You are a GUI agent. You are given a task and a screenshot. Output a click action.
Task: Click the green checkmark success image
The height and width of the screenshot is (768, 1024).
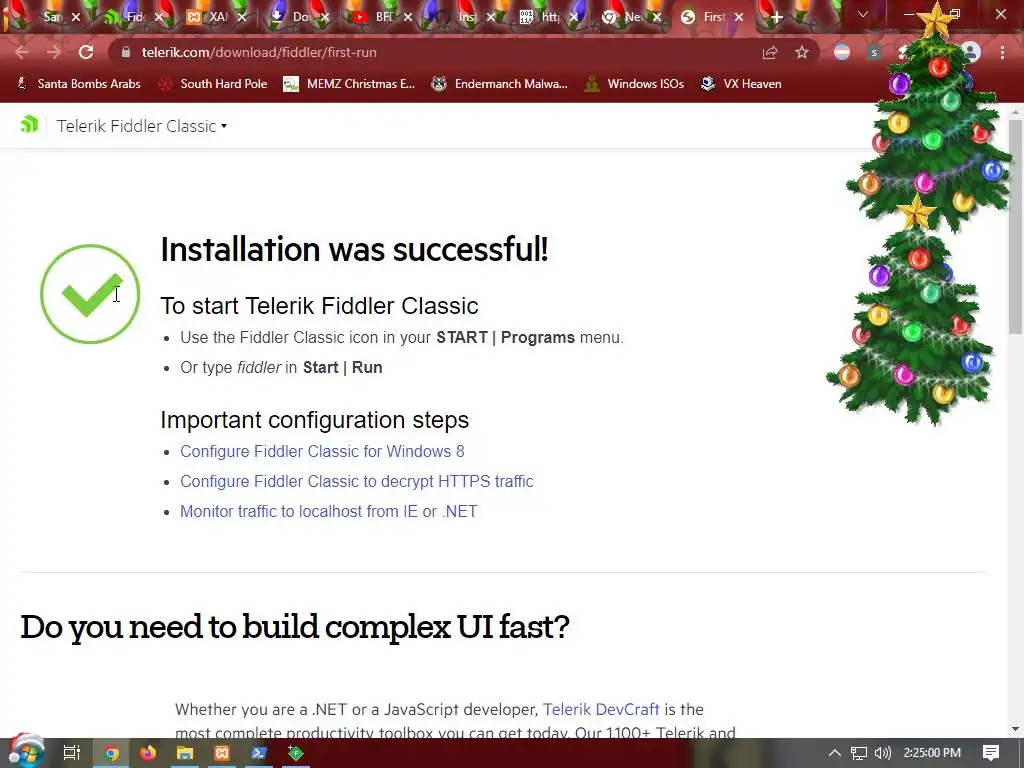90,294
